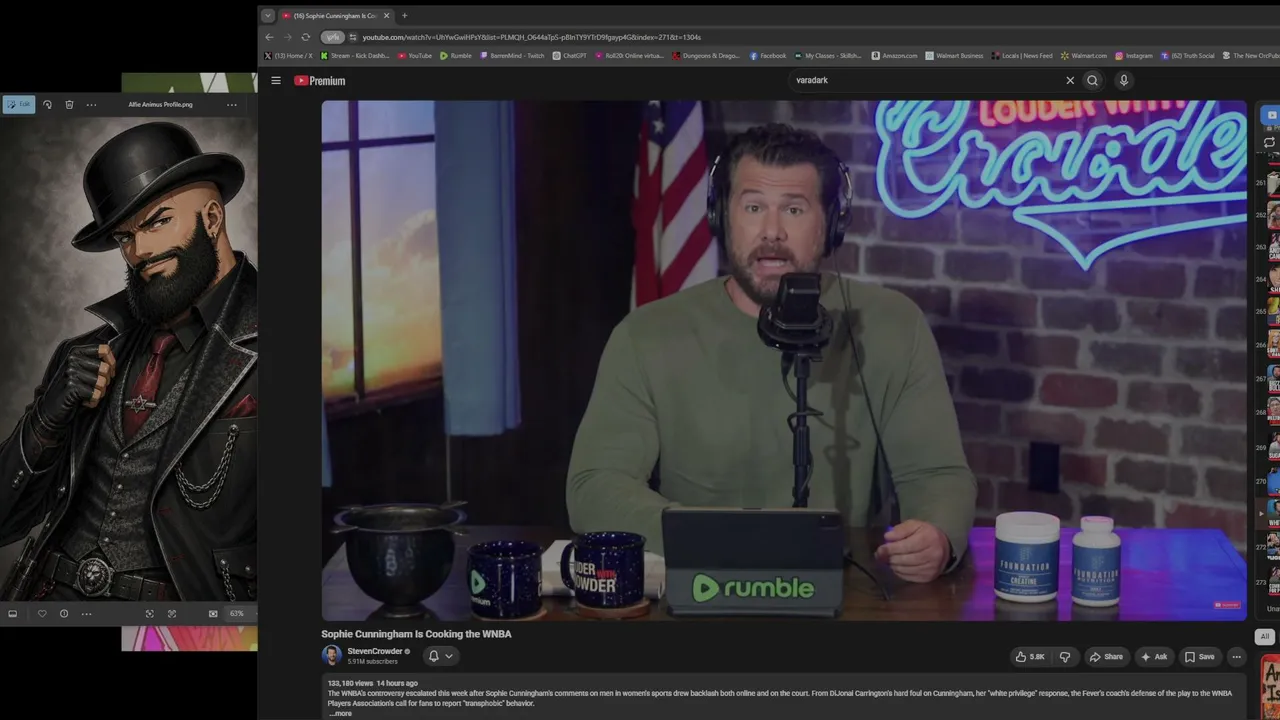Open the zoom percentage control at 63%
The width and height of the screenshot is (1280, 720).
click(236, 614)
